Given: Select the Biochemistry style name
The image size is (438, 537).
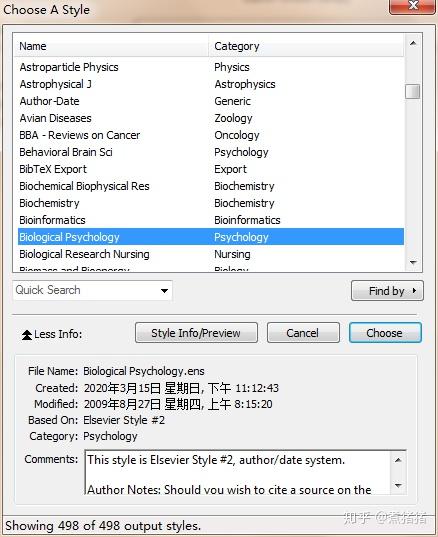Looking at the screenshot, I should (x=49, y=203).
